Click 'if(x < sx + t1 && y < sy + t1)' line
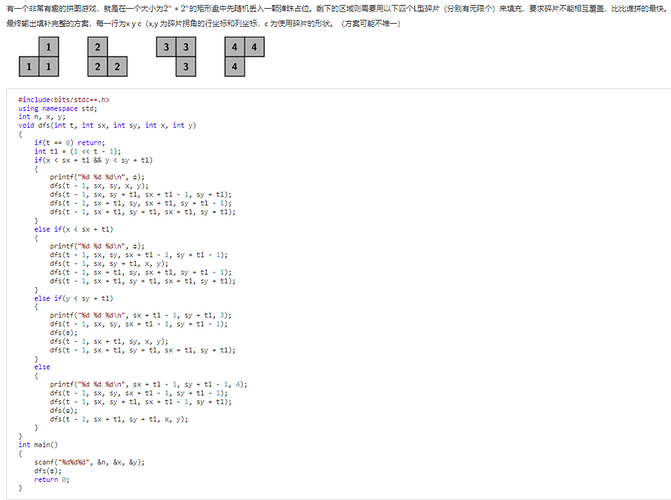The height and width of the screenshot is (500, 671). 93,160
